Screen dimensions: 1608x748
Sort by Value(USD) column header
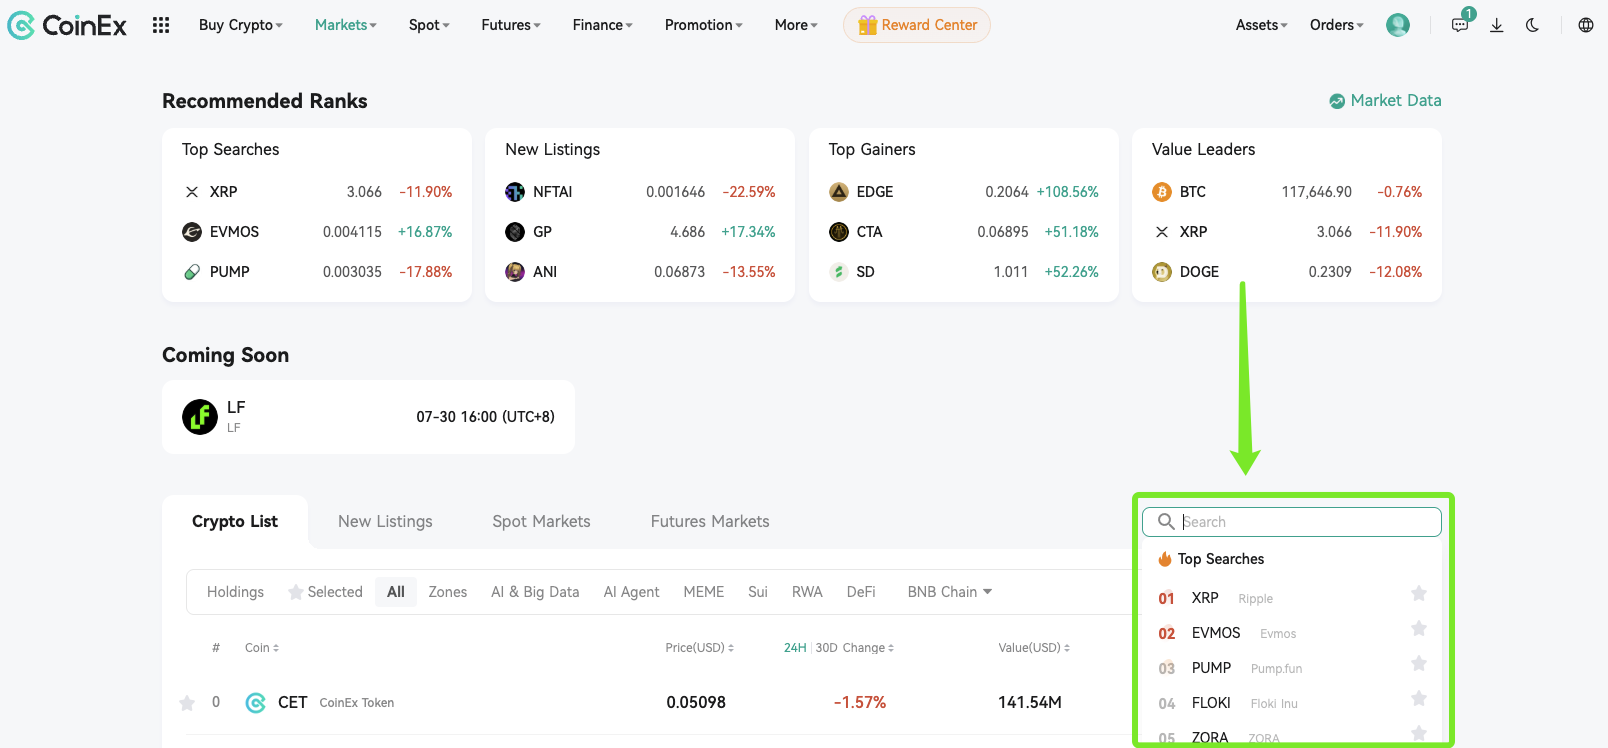[1034, 648]
